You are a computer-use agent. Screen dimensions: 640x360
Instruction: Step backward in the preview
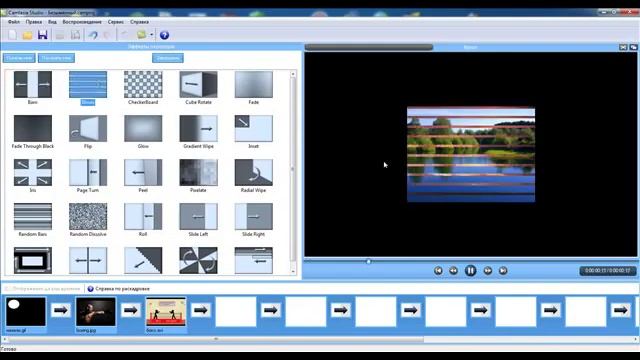click(x=453, y=271)
